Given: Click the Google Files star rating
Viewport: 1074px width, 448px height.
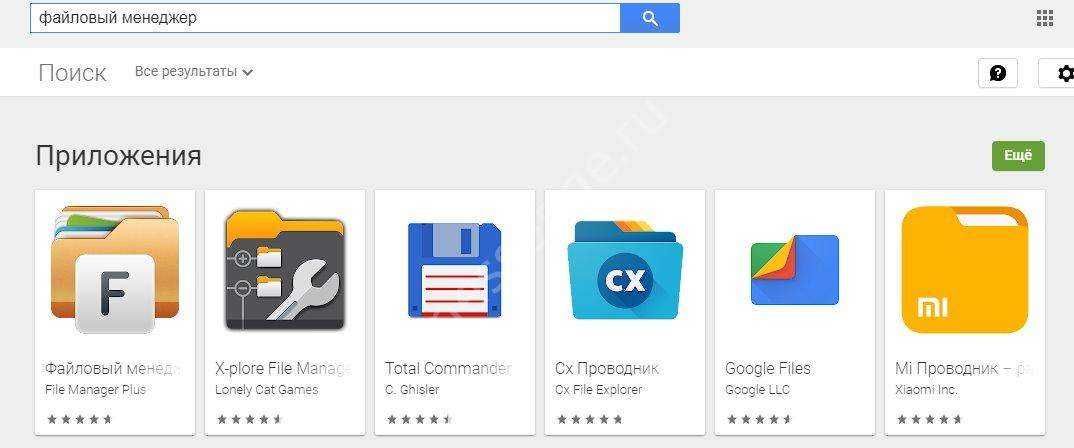Looking at the screenshot, I should pos(758,419).
